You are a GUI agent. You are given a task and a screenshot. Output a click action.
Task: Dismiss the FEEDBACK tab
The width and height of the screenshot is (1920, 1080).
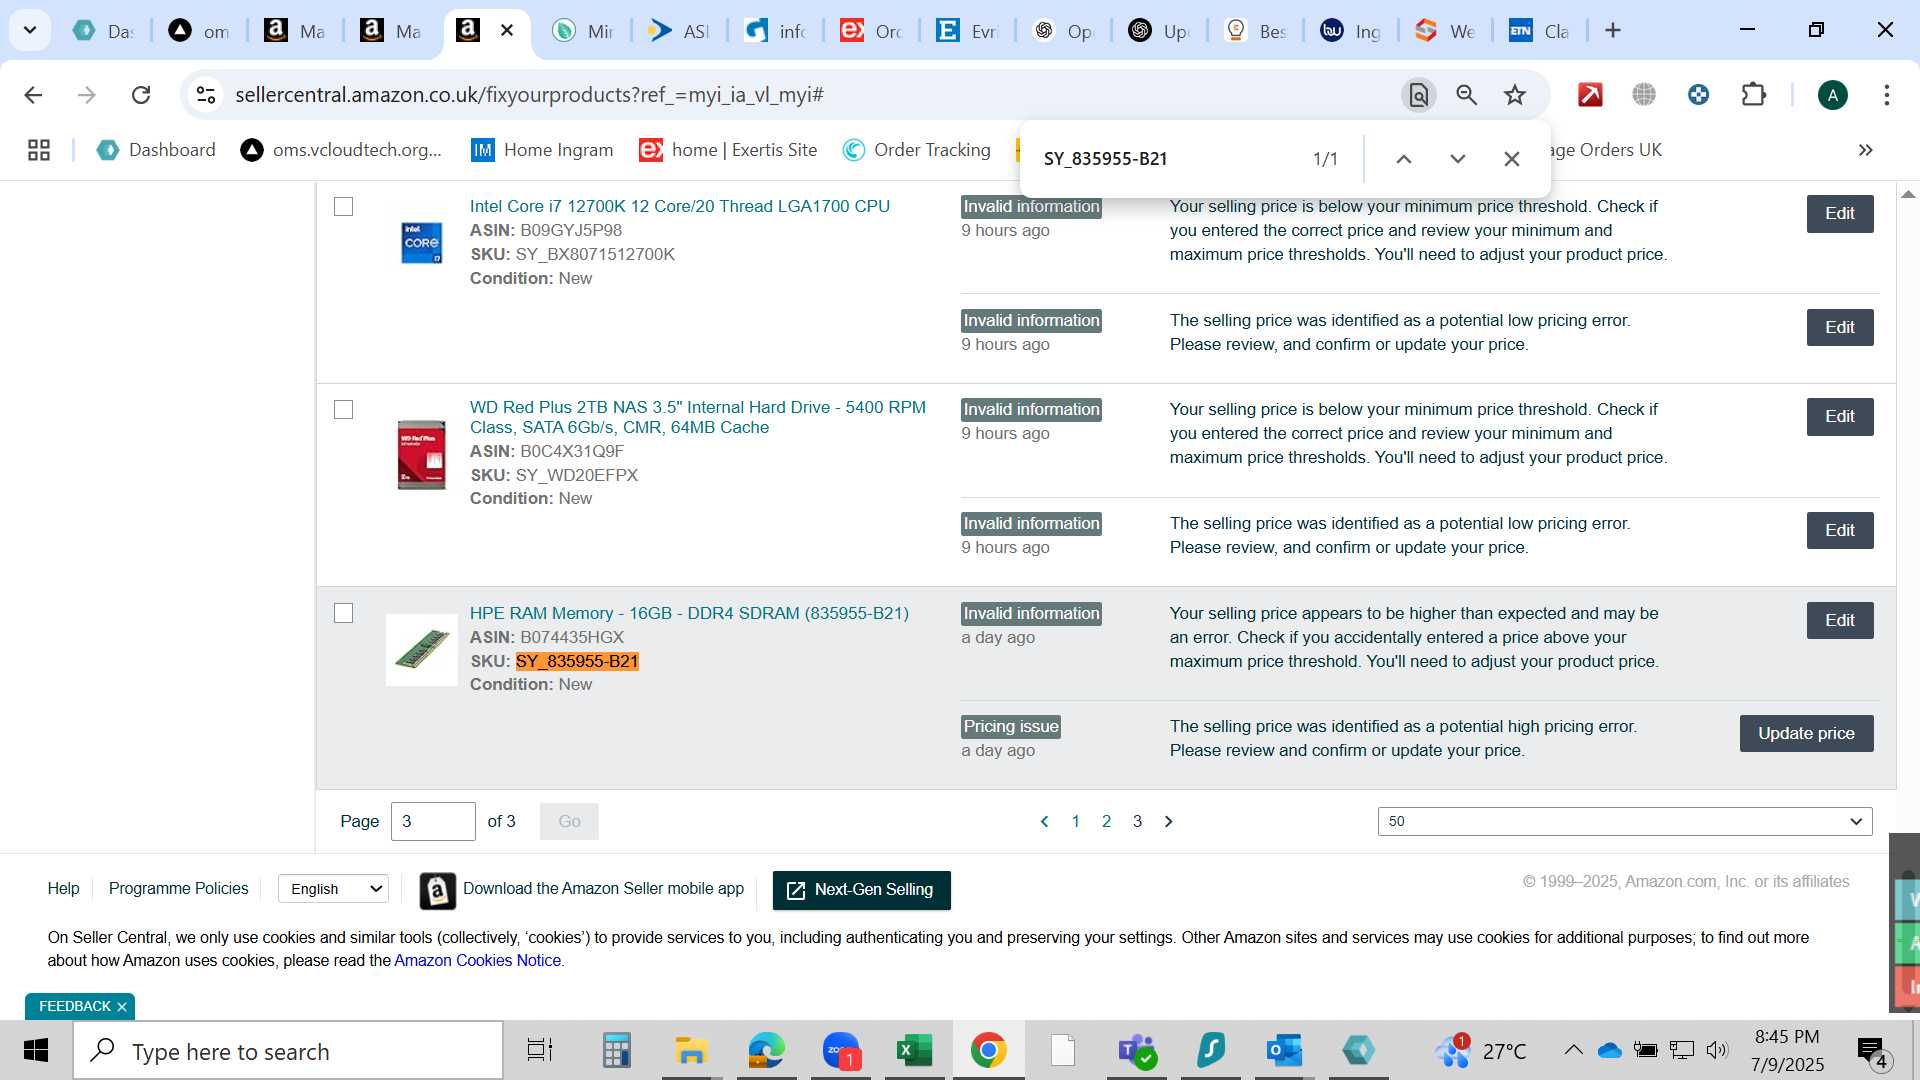tap(122, 1007)
